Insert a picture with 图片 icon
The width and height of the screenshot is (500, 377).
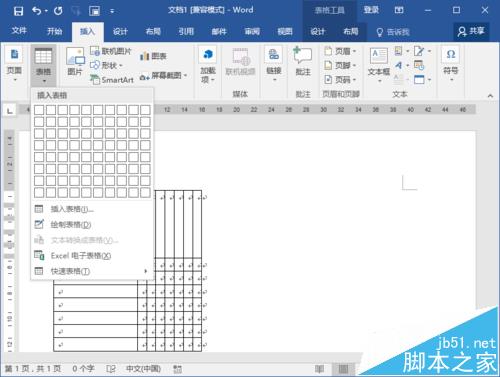tap(75, 56)
